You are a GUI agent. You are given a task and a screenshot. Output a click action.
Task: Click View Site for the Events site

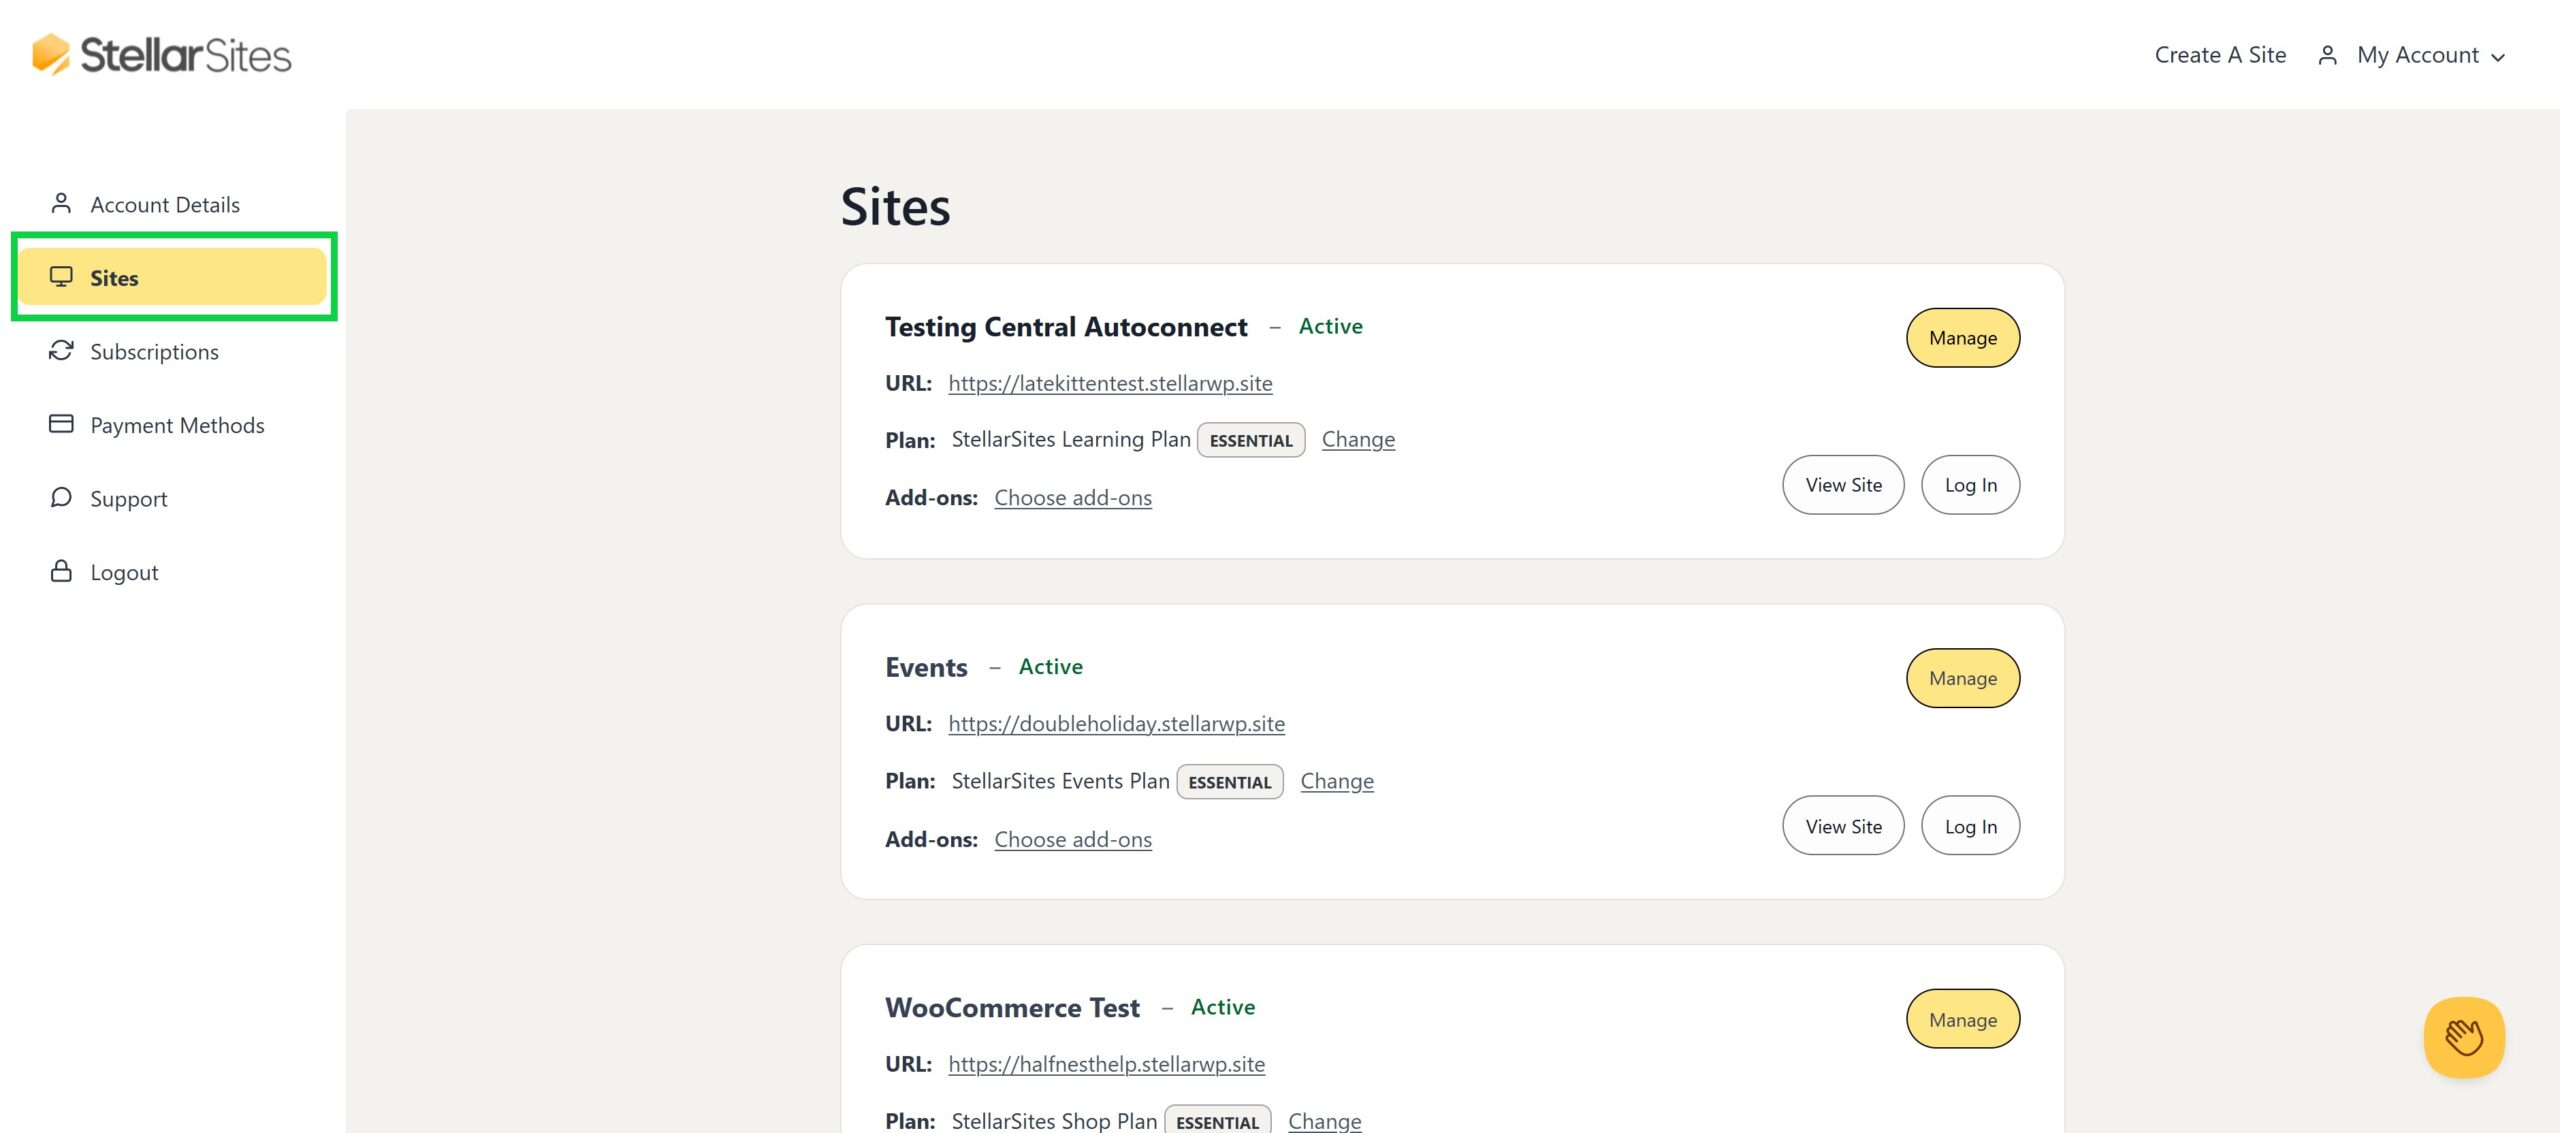(1842, 825)
